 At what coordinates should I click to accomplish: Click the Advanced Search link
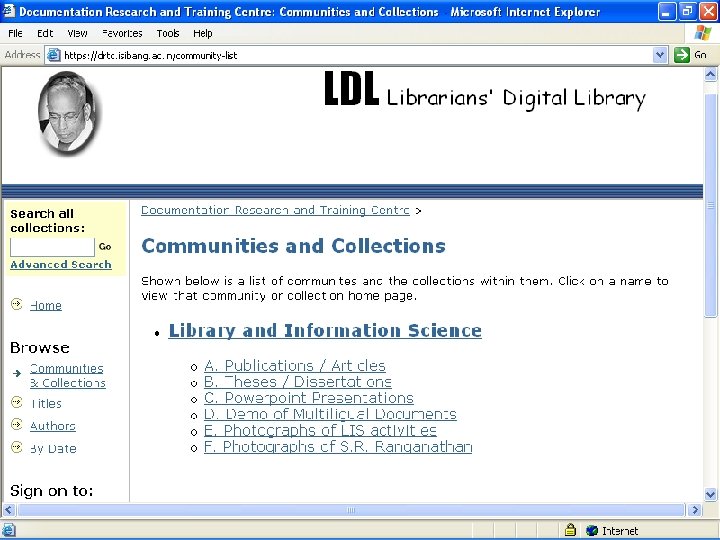click(x=61, y=264)
